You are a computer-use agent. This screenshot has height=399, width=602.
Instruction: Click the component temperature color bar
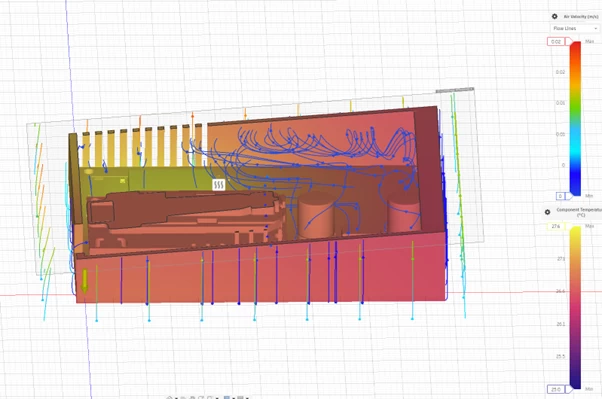coord(575,308)
